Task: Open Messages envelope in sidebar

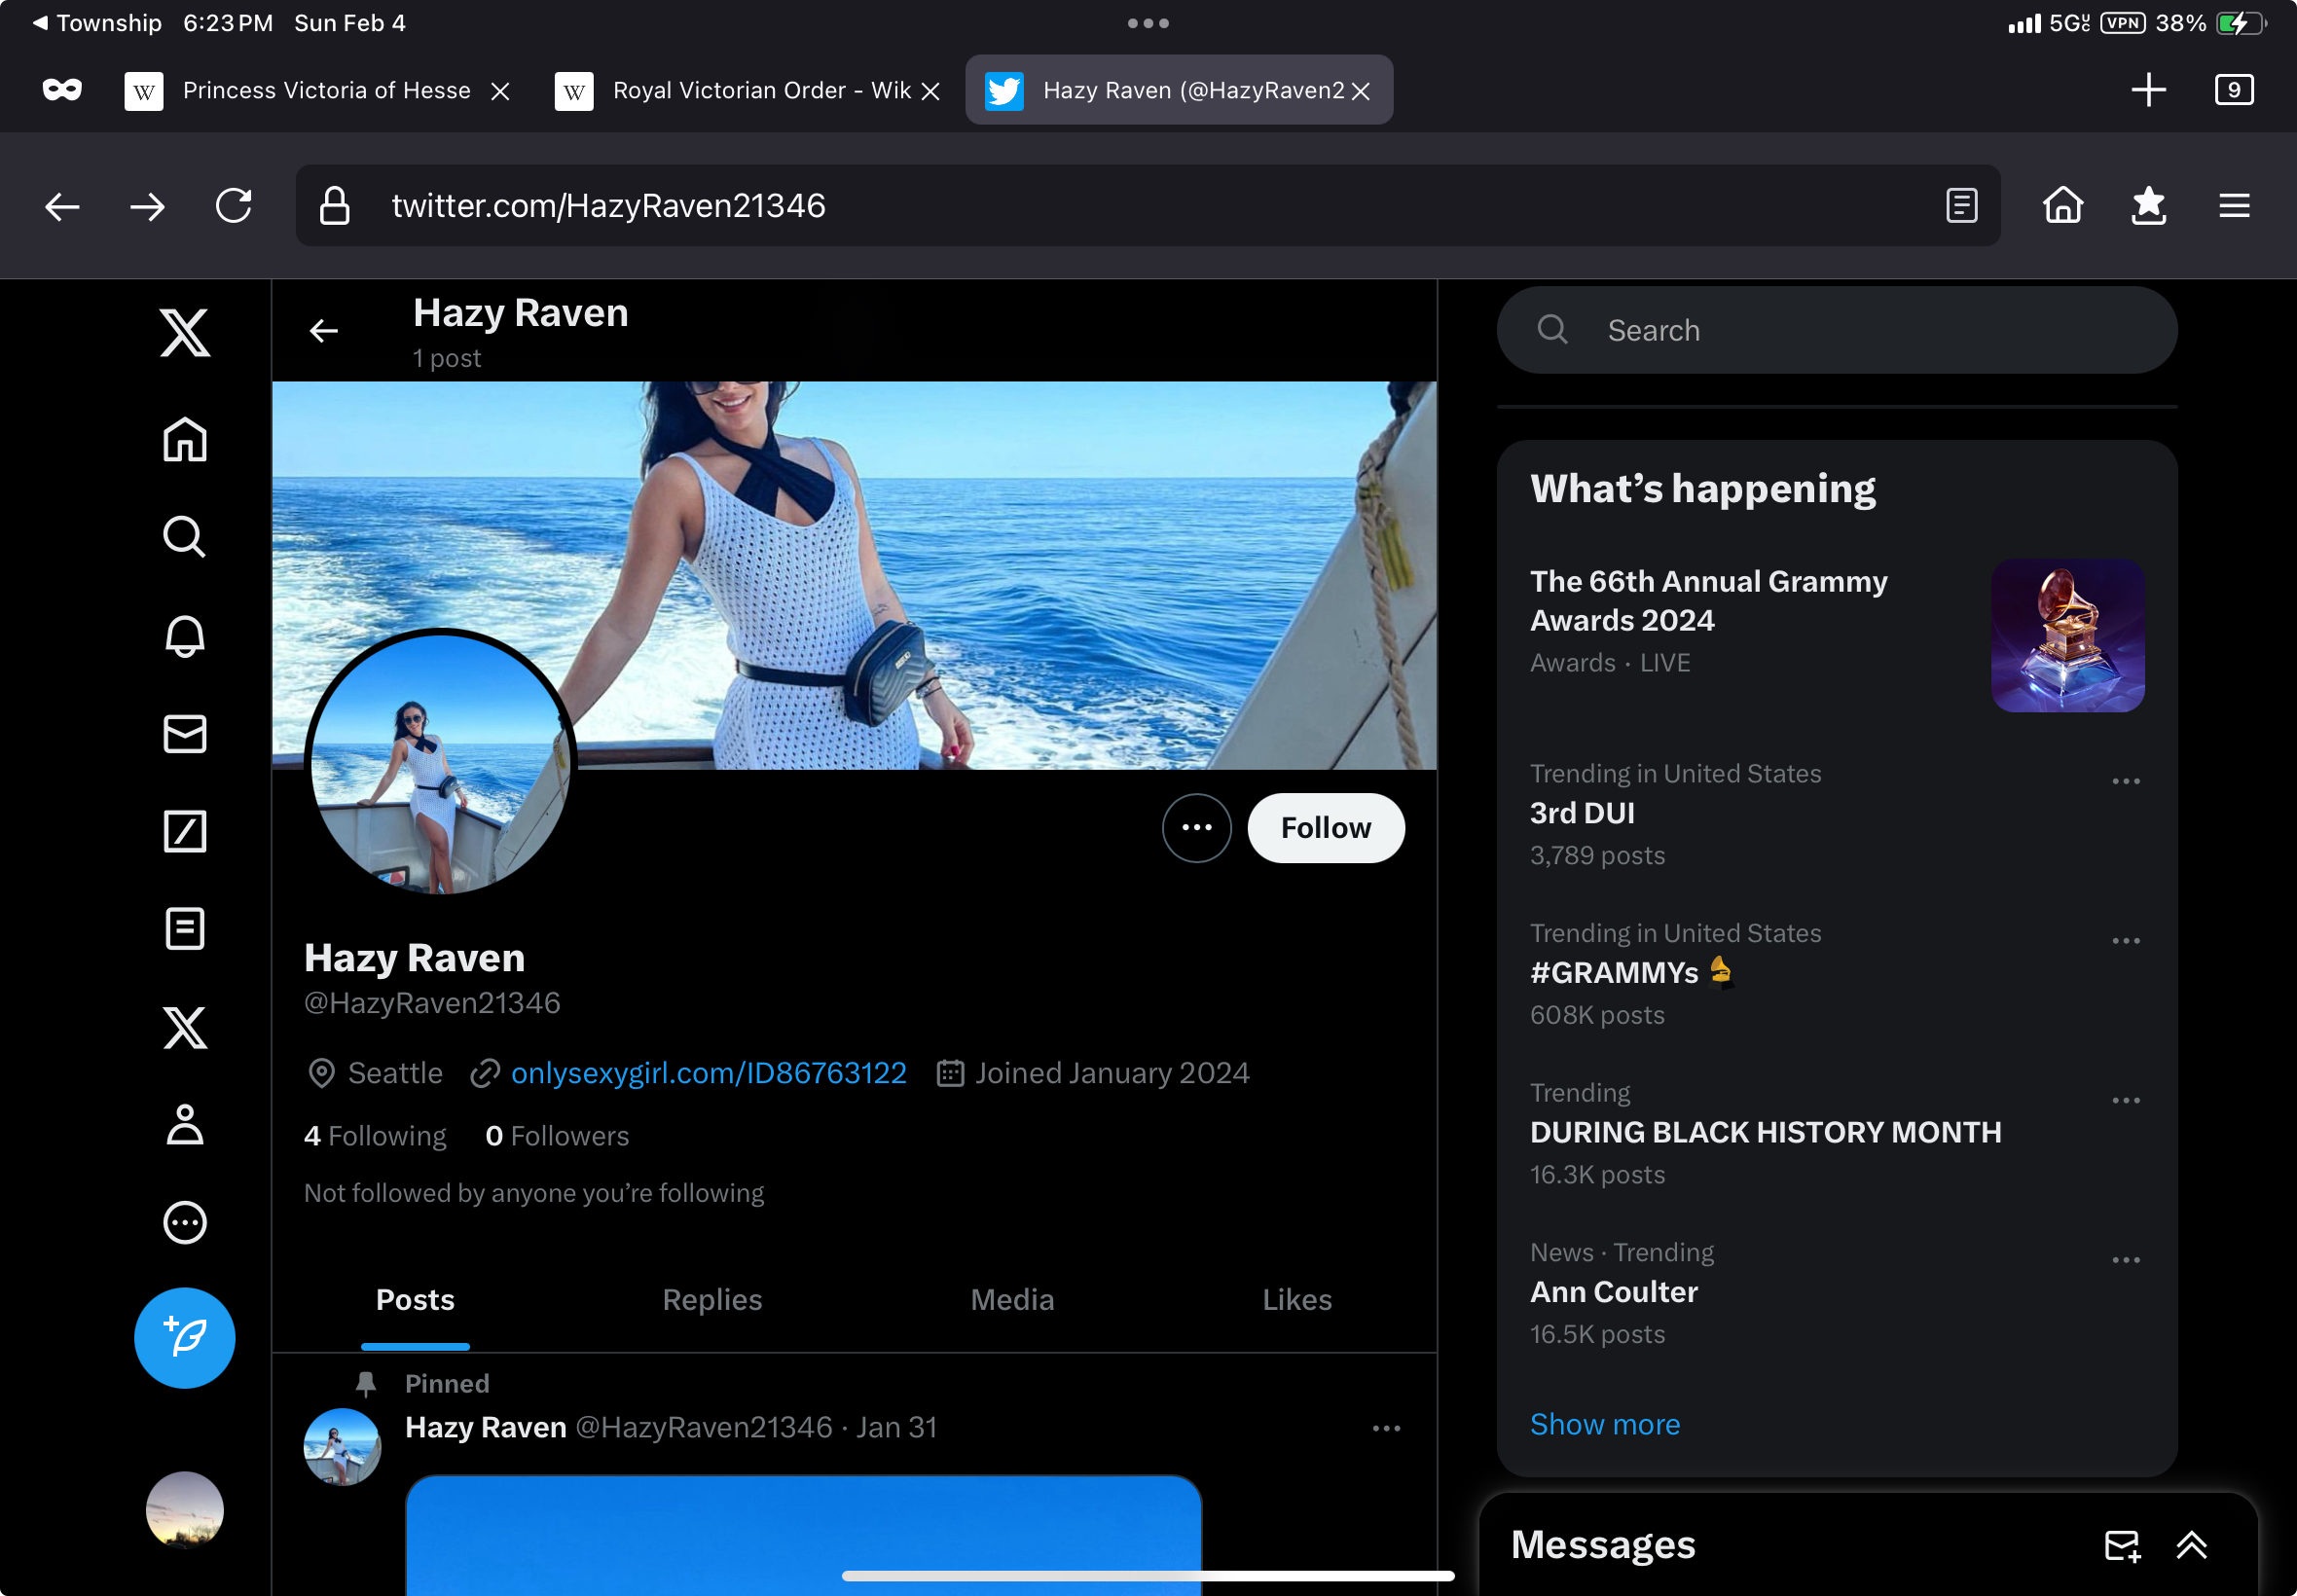Action: (x=185, y=734)
